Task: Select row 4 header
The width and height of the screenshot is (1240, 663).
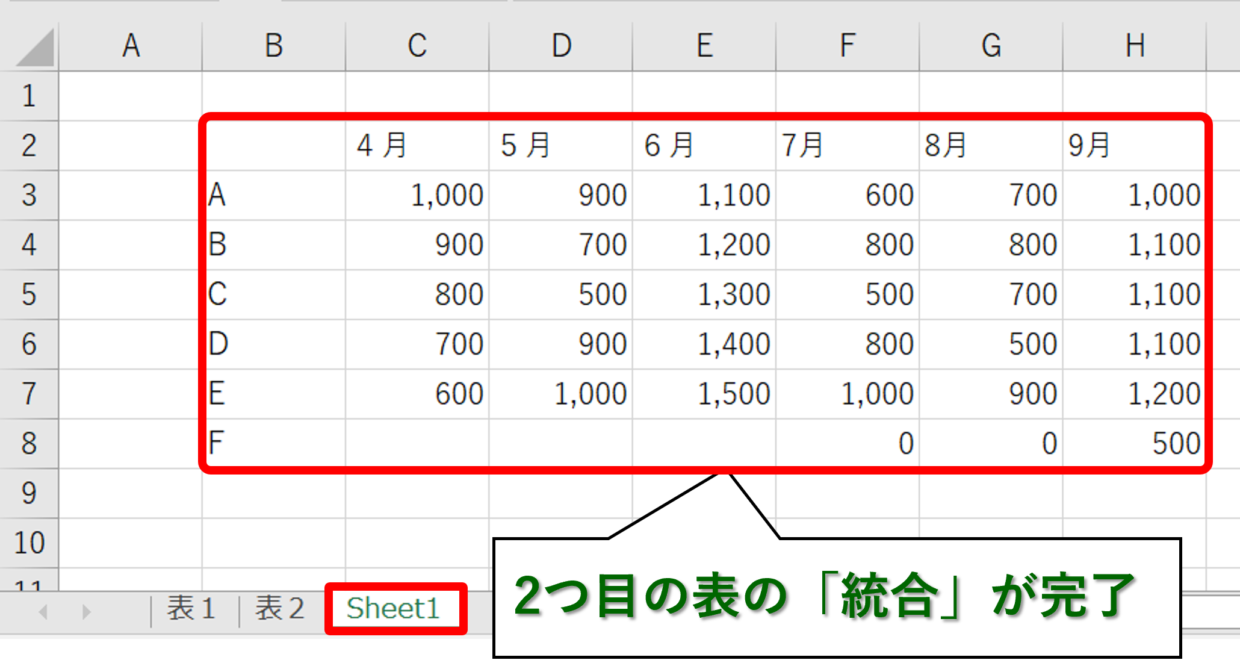Action: click(29, 245)
